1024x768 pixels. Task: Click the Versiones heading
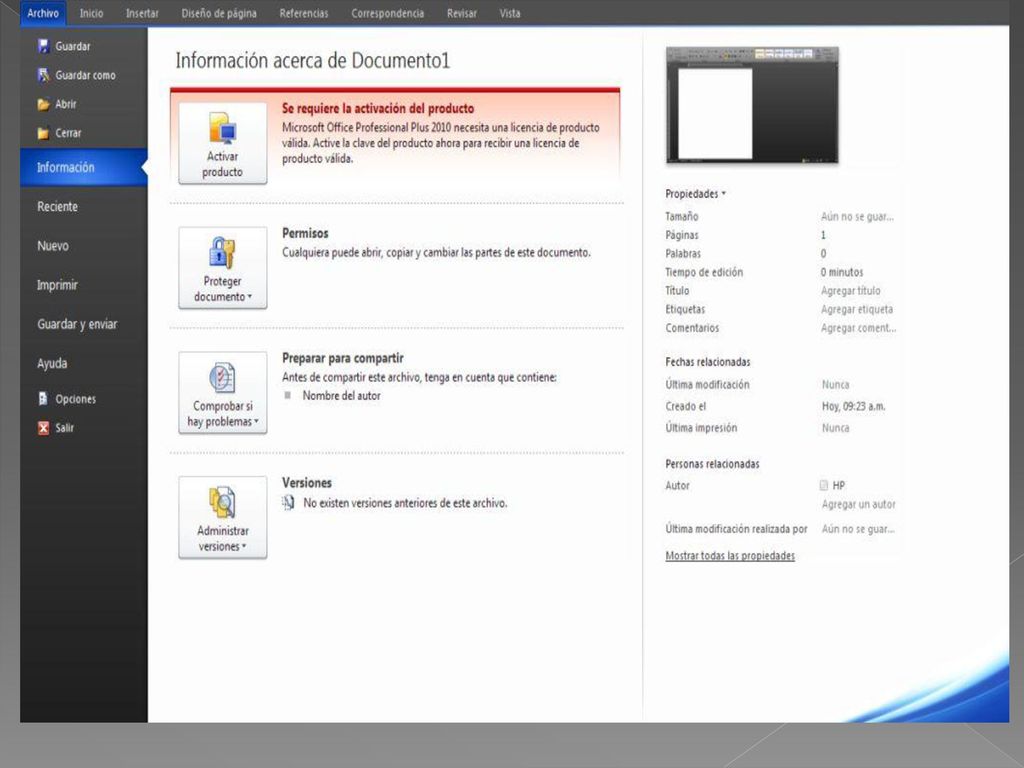point(307,483)
